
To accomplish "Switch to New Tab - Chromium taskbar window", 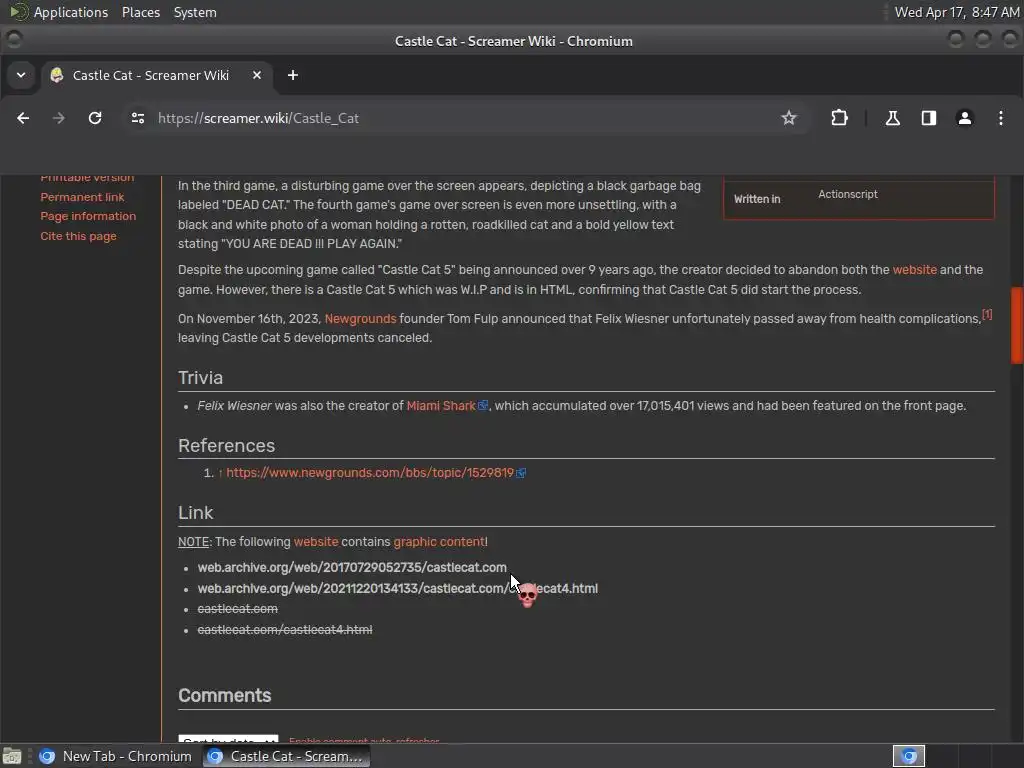I will [x=116, y=756].
